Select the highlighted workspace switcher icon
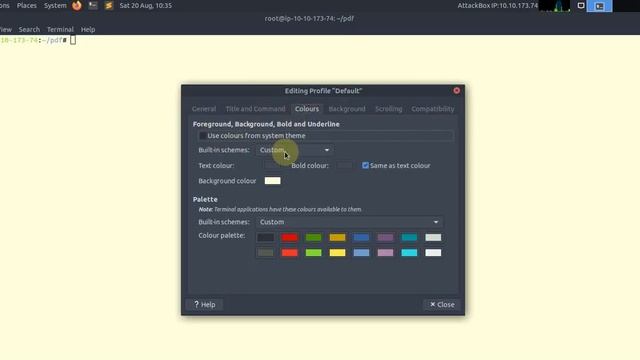 point(599,6)
